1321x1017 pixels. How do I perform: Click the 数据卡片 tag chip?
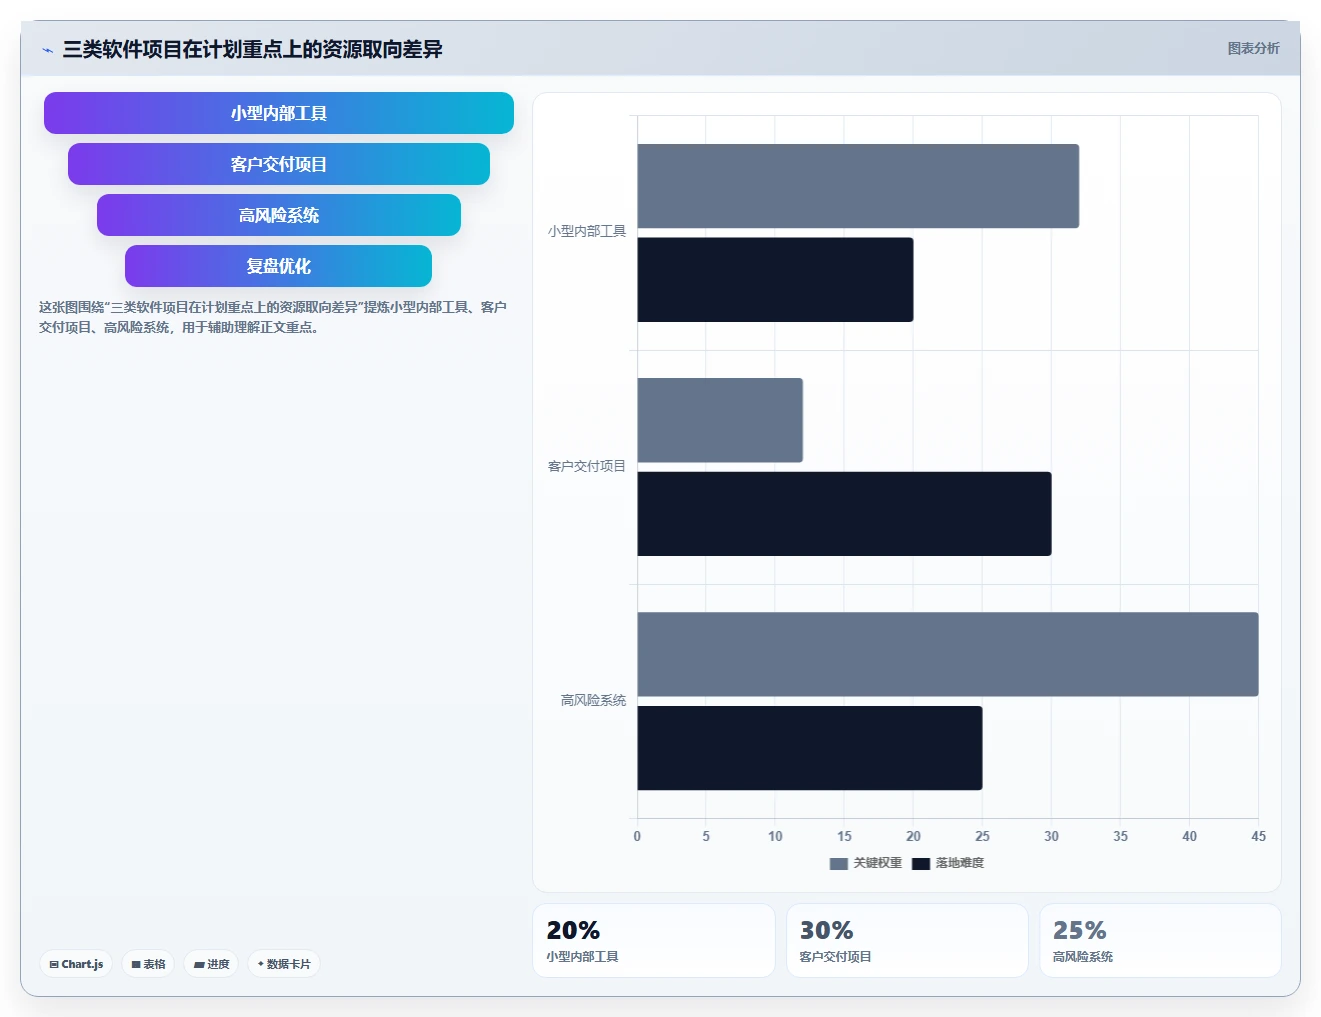click(284, 964)
